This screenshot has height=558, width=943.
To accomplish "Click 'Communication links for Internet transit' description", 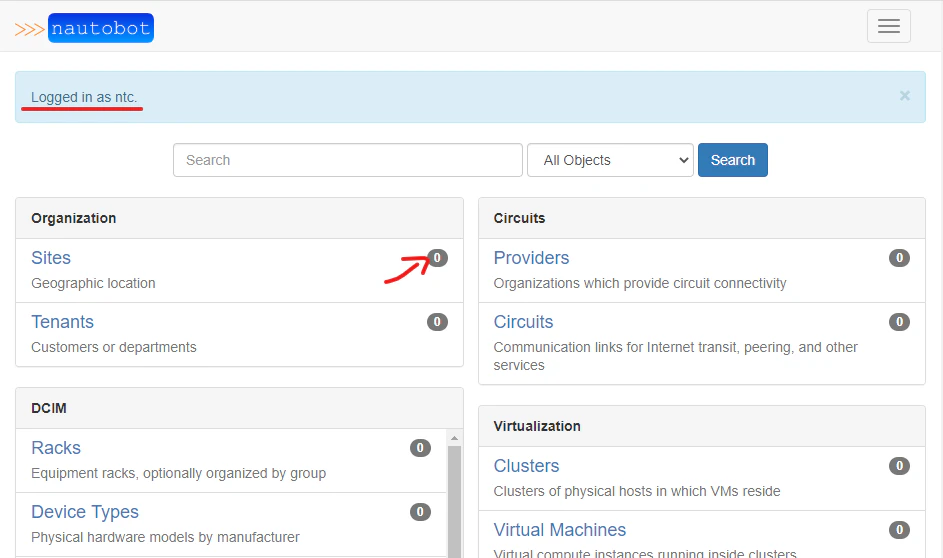I will click(x=676, y=356).
